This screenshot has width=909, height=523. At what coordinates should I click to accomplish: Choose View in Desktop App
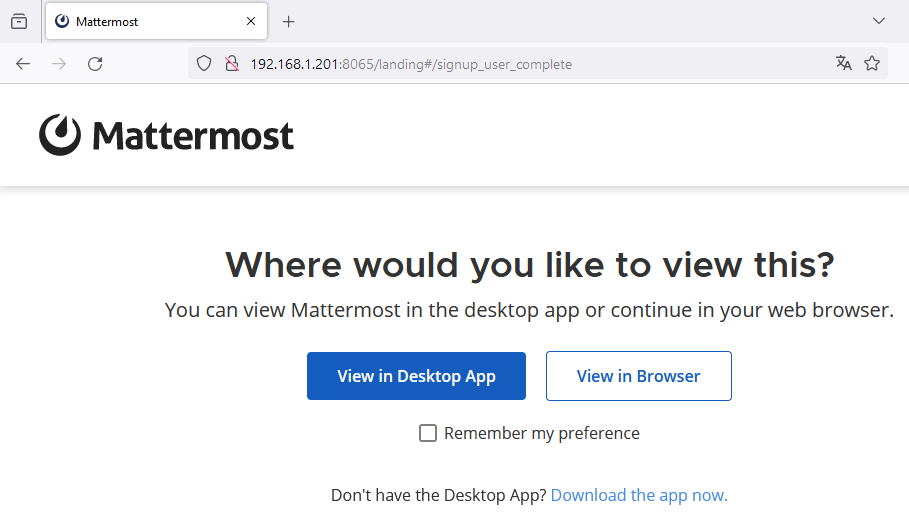click(x=416, y=376)
